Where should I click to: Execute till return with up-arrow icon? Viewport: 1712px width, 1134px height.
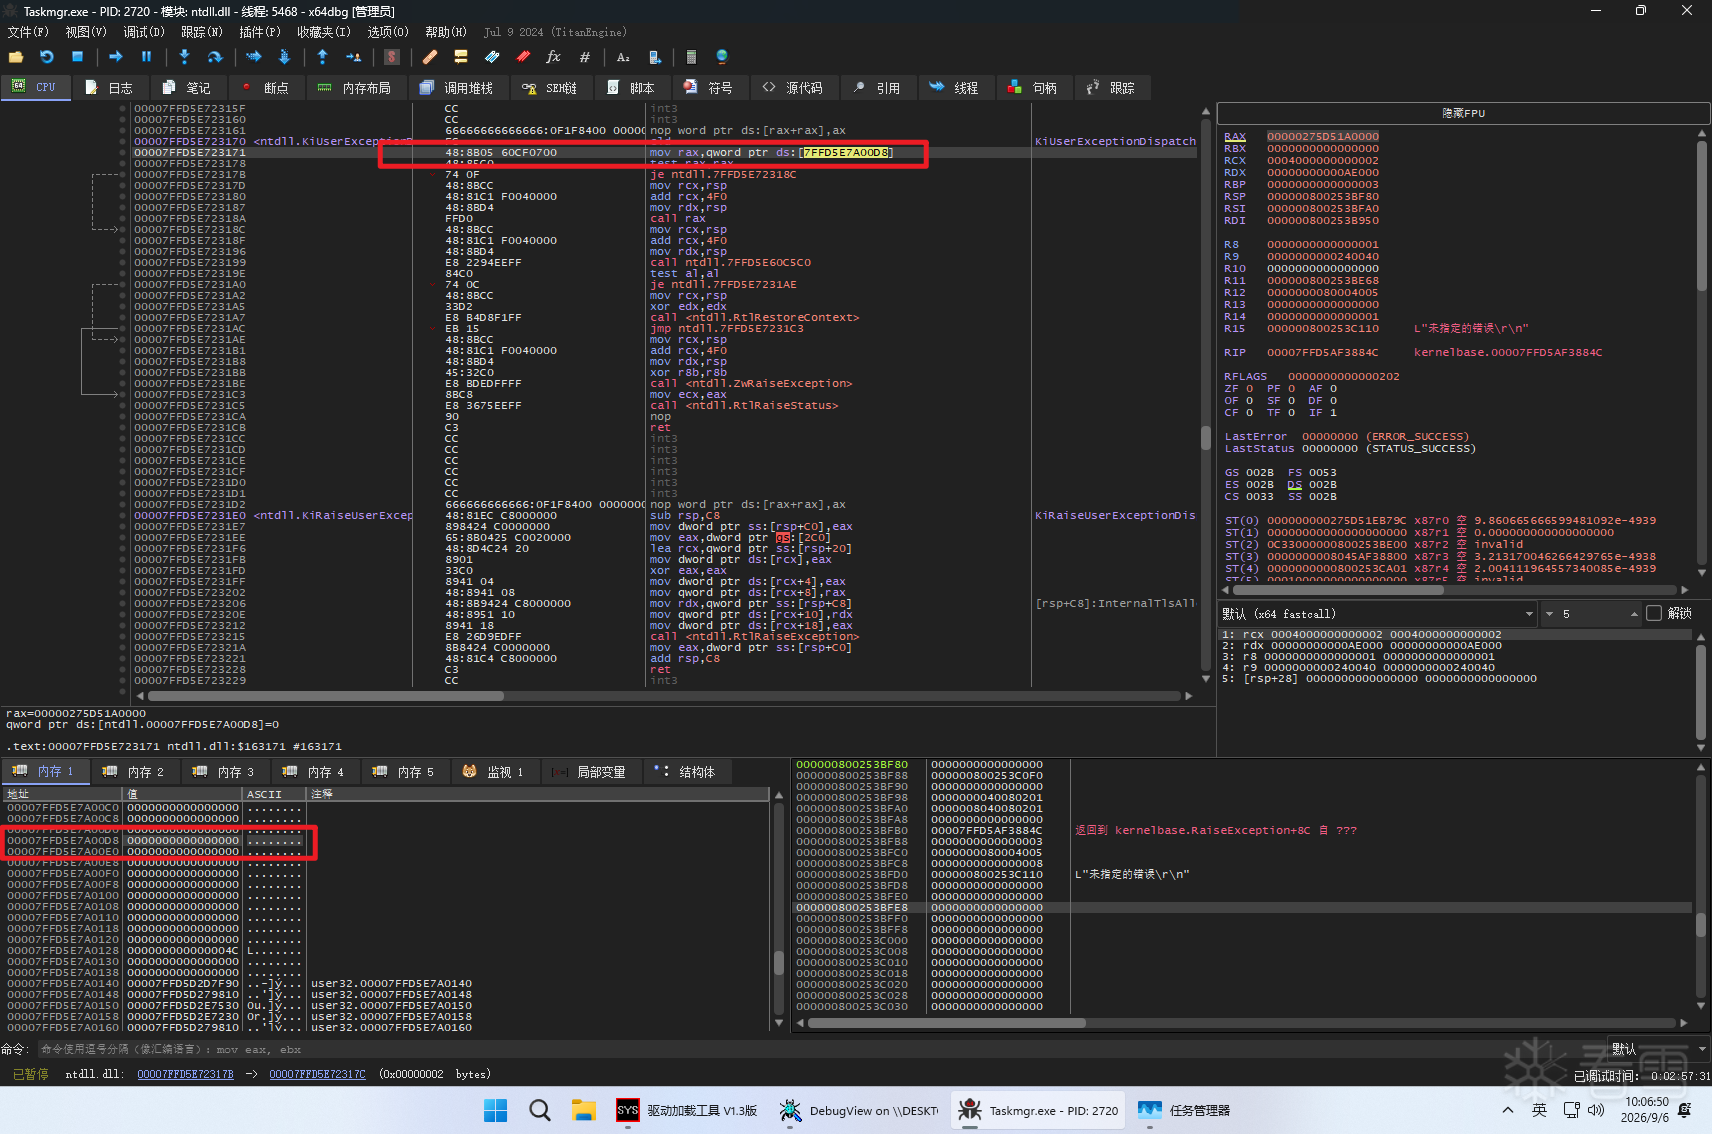[322, 57]
